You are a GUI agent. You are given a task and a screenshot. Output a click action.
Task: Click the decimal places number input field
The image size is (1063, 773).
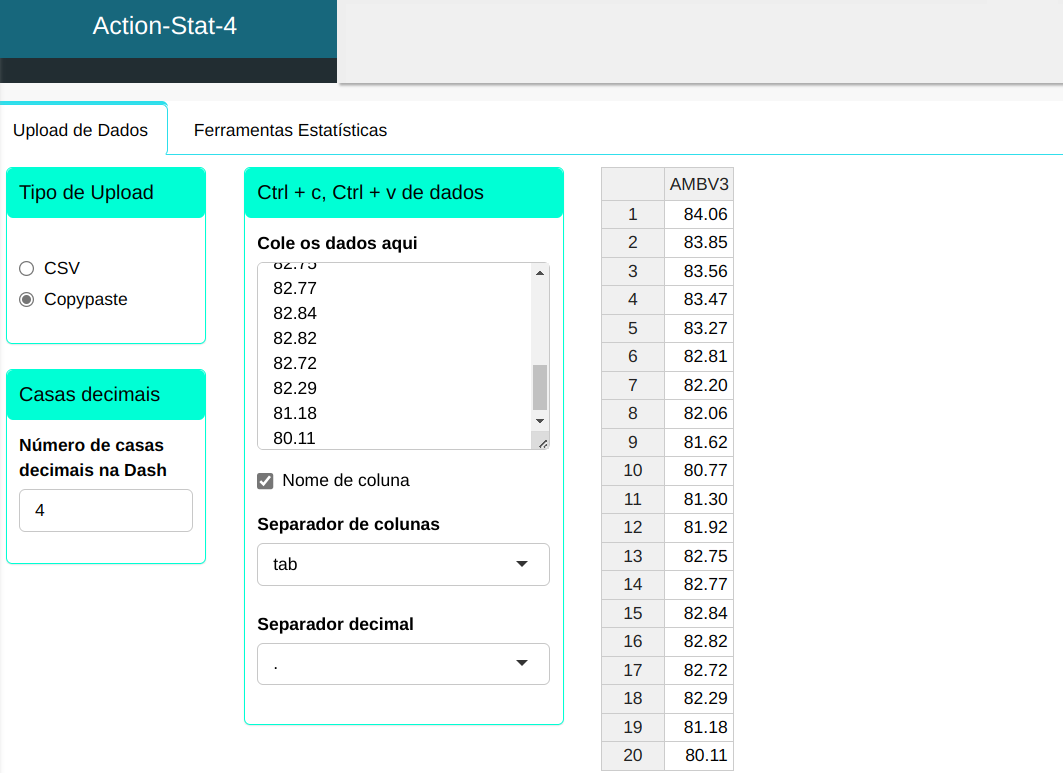(106, 510)
